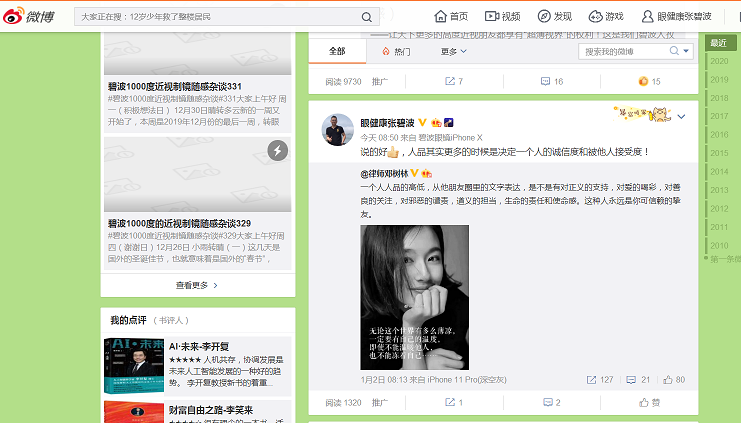Viewport: 741px width, 423px height.
Task: Open post author name 眼健康张碧波
Action: pos(387,123)
